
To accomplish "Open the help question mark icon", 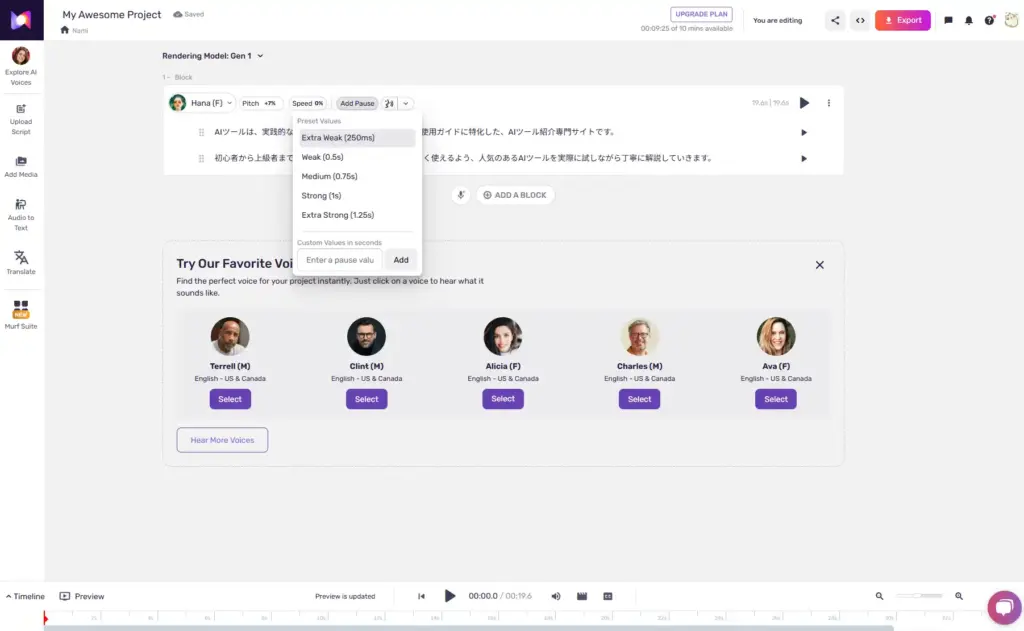I will (989, 20).
